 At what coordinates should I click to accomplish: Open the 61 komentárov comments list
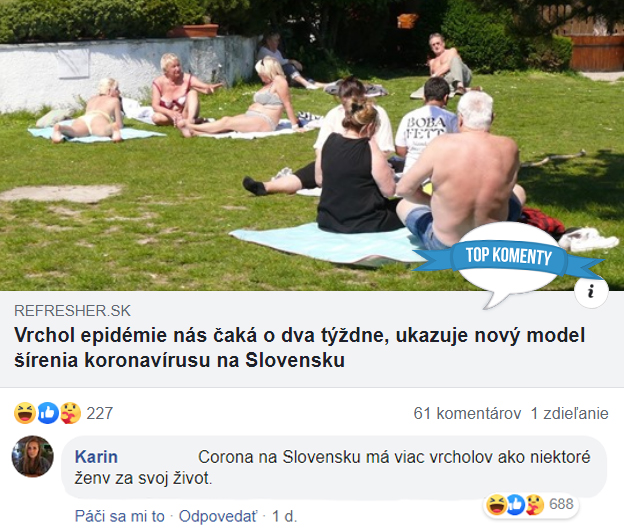coord(467,413)
